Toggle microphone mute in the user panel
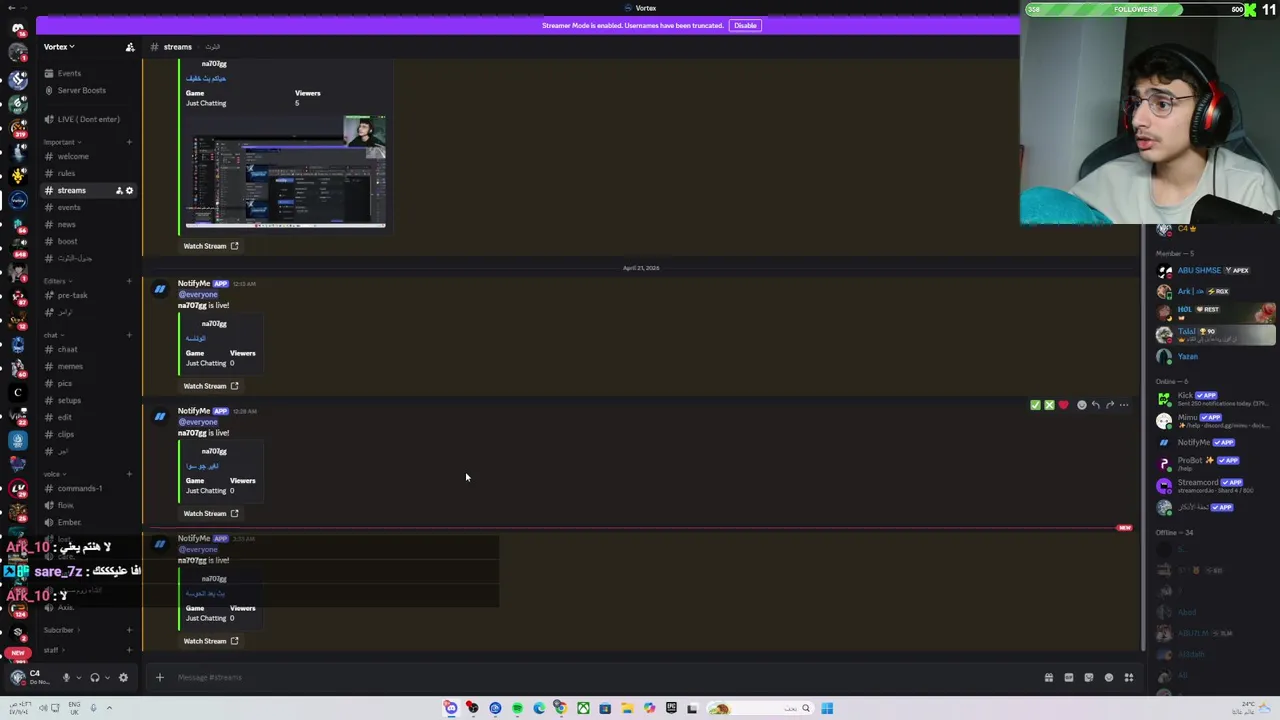The height and width of the screenshot is (720, 1280). 66,677
